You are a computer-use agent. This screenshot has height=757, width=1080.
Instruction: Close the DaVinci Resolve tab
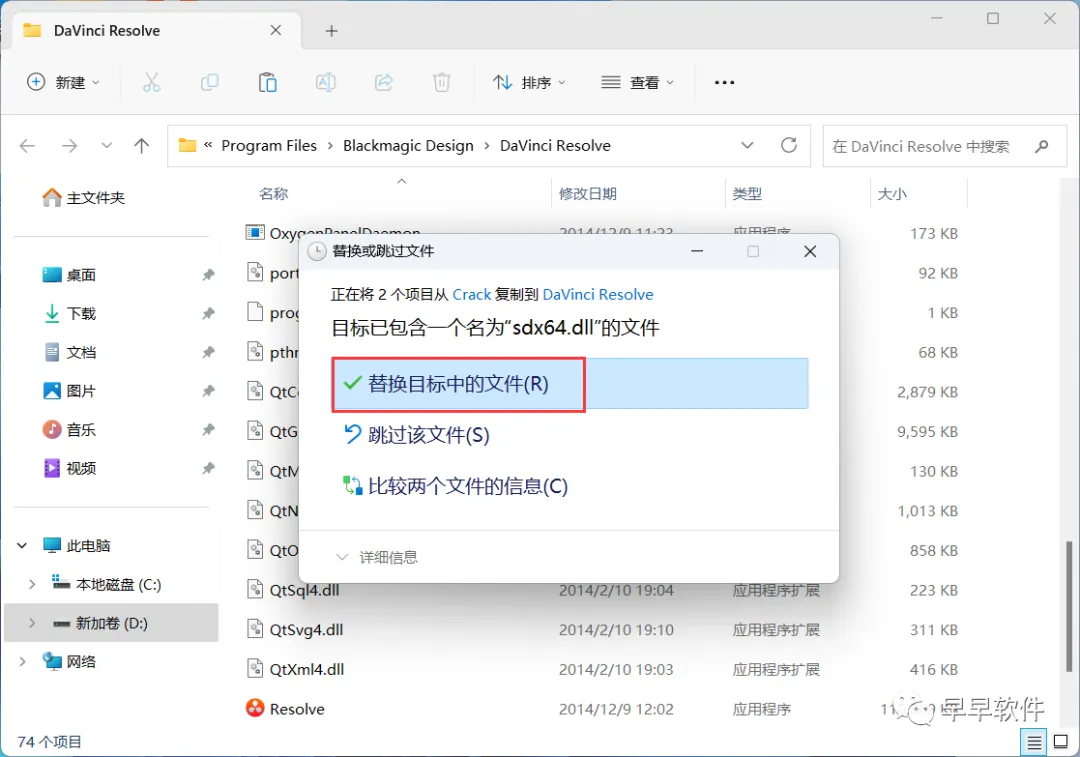[x=276, y=30]
